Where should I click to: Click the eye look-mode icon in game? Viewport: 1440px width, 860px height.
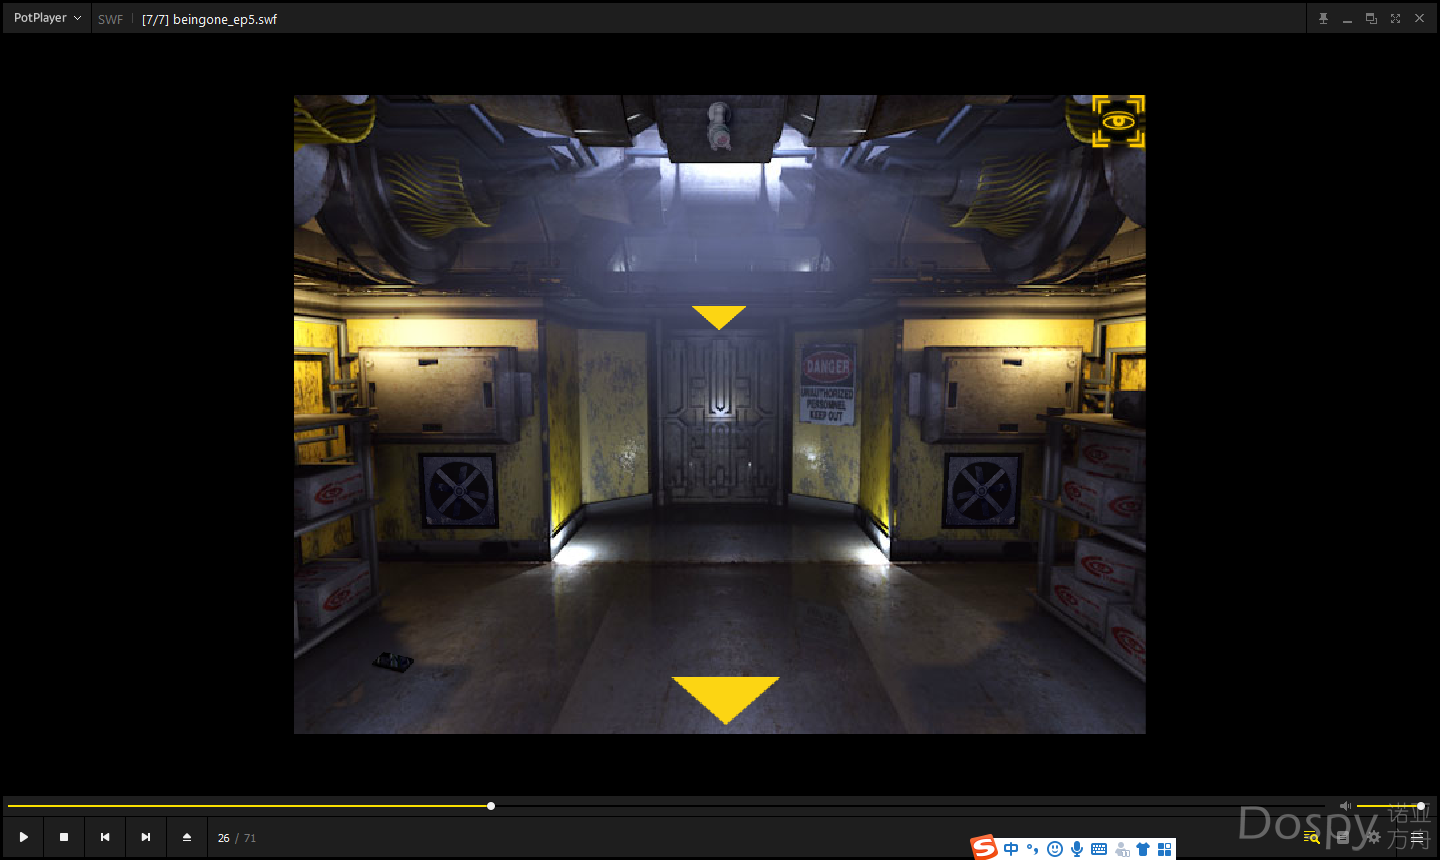1118,122
